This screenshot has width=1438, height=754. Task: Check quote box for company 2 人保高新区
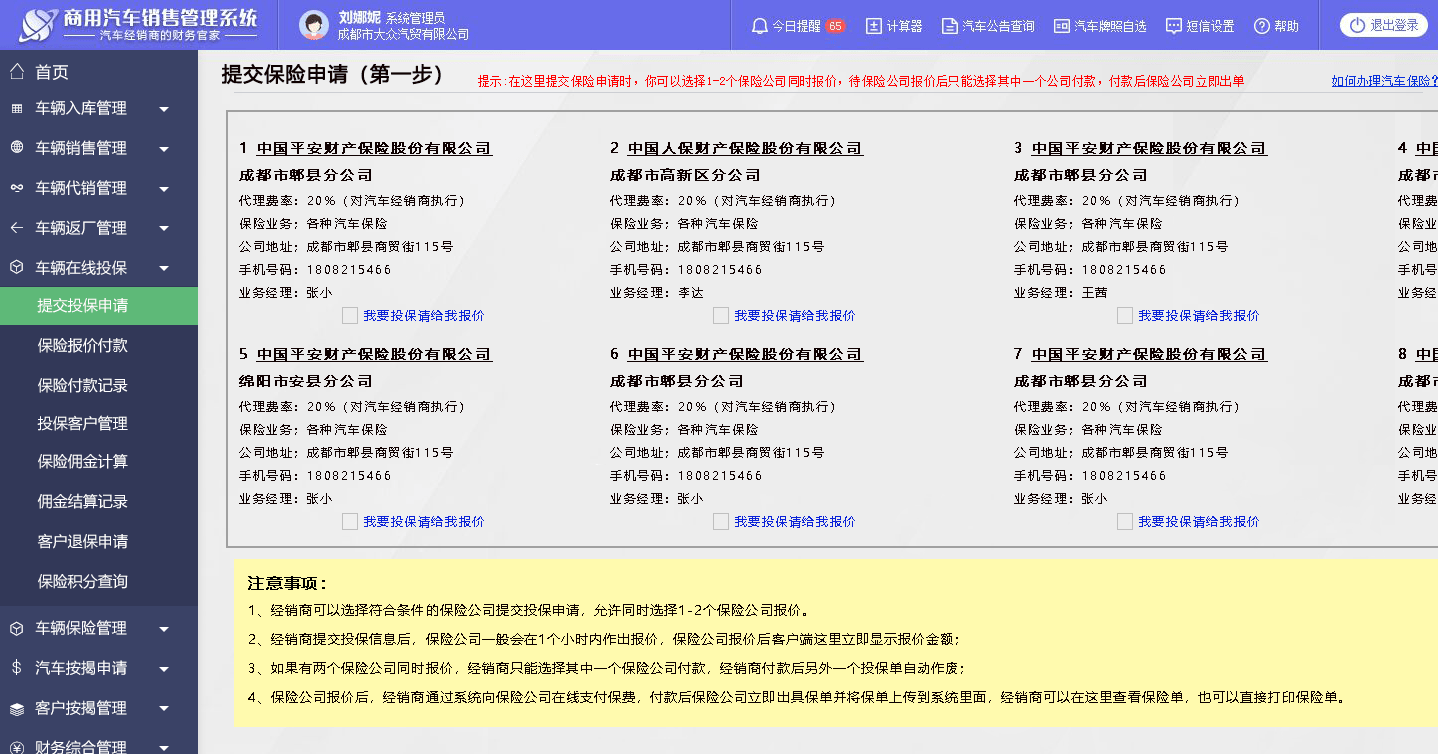721,315
